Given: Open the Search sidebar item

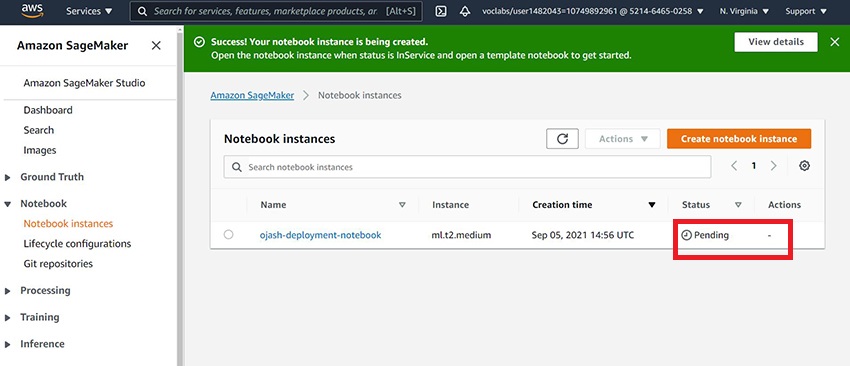Looking at the screenshot, I should (38, 130).
